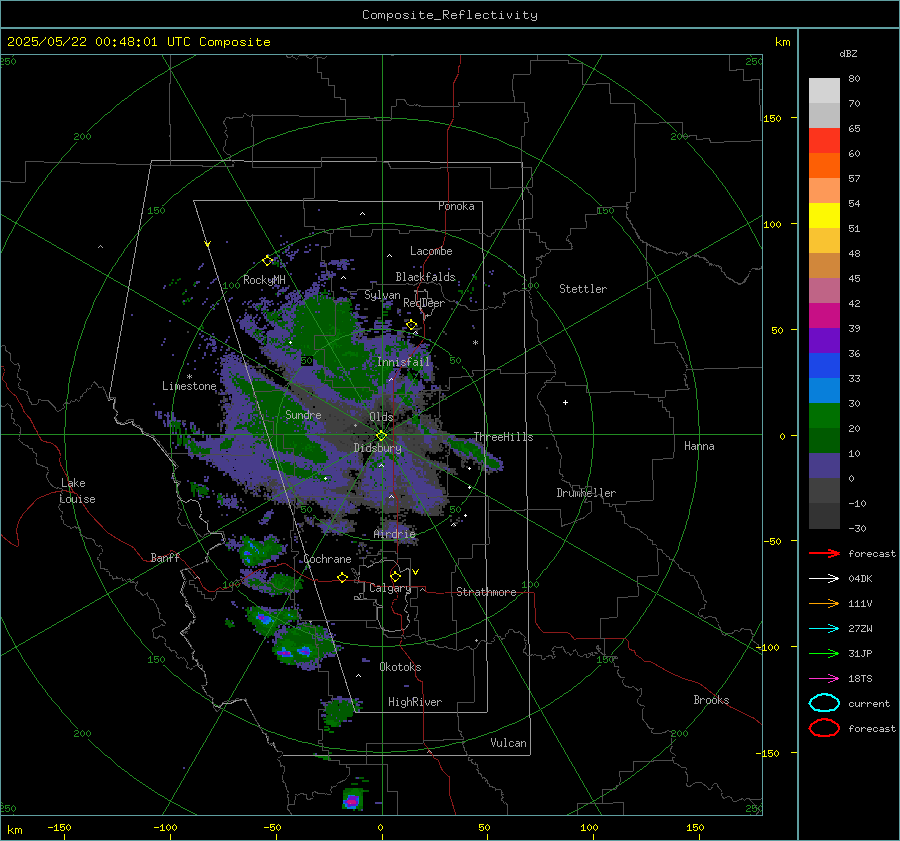Click the white plus marker west of Hanna
The image size is (900, 841).
click(565, 402)
